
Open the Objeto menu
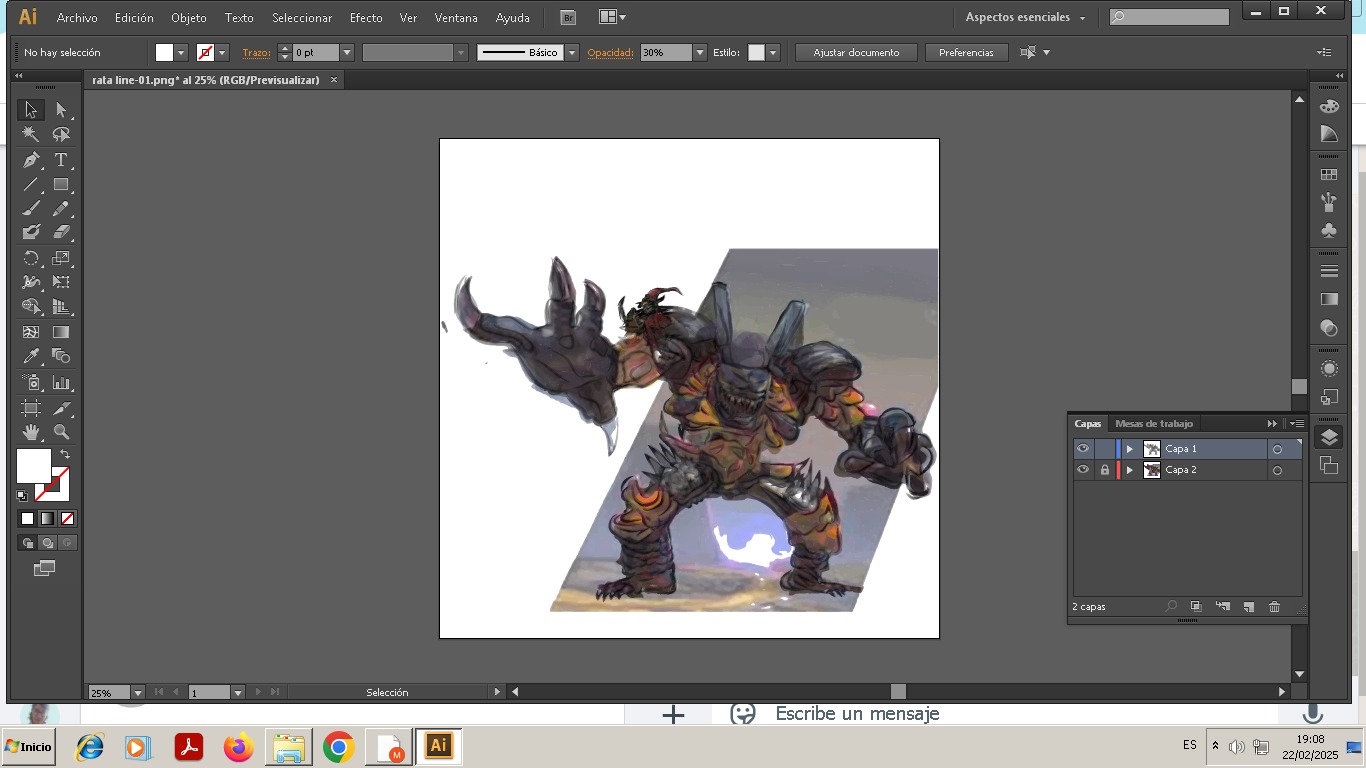[x=188, y=18]
